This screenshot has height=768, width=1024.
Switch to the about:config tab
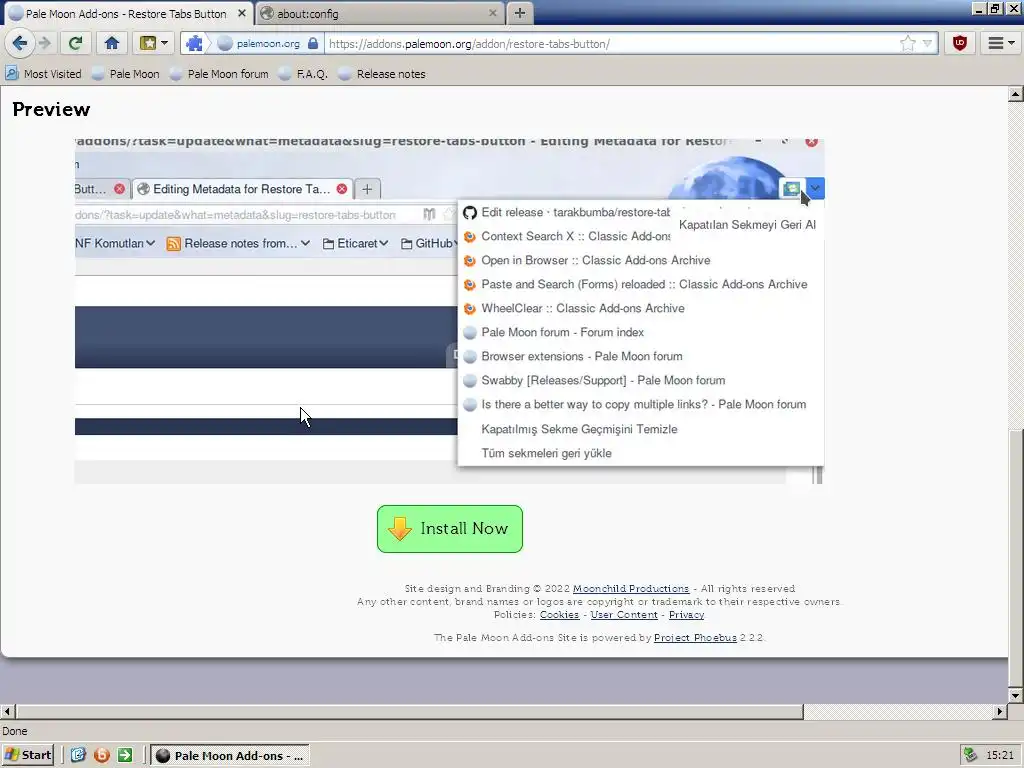[x=379, y=14]
